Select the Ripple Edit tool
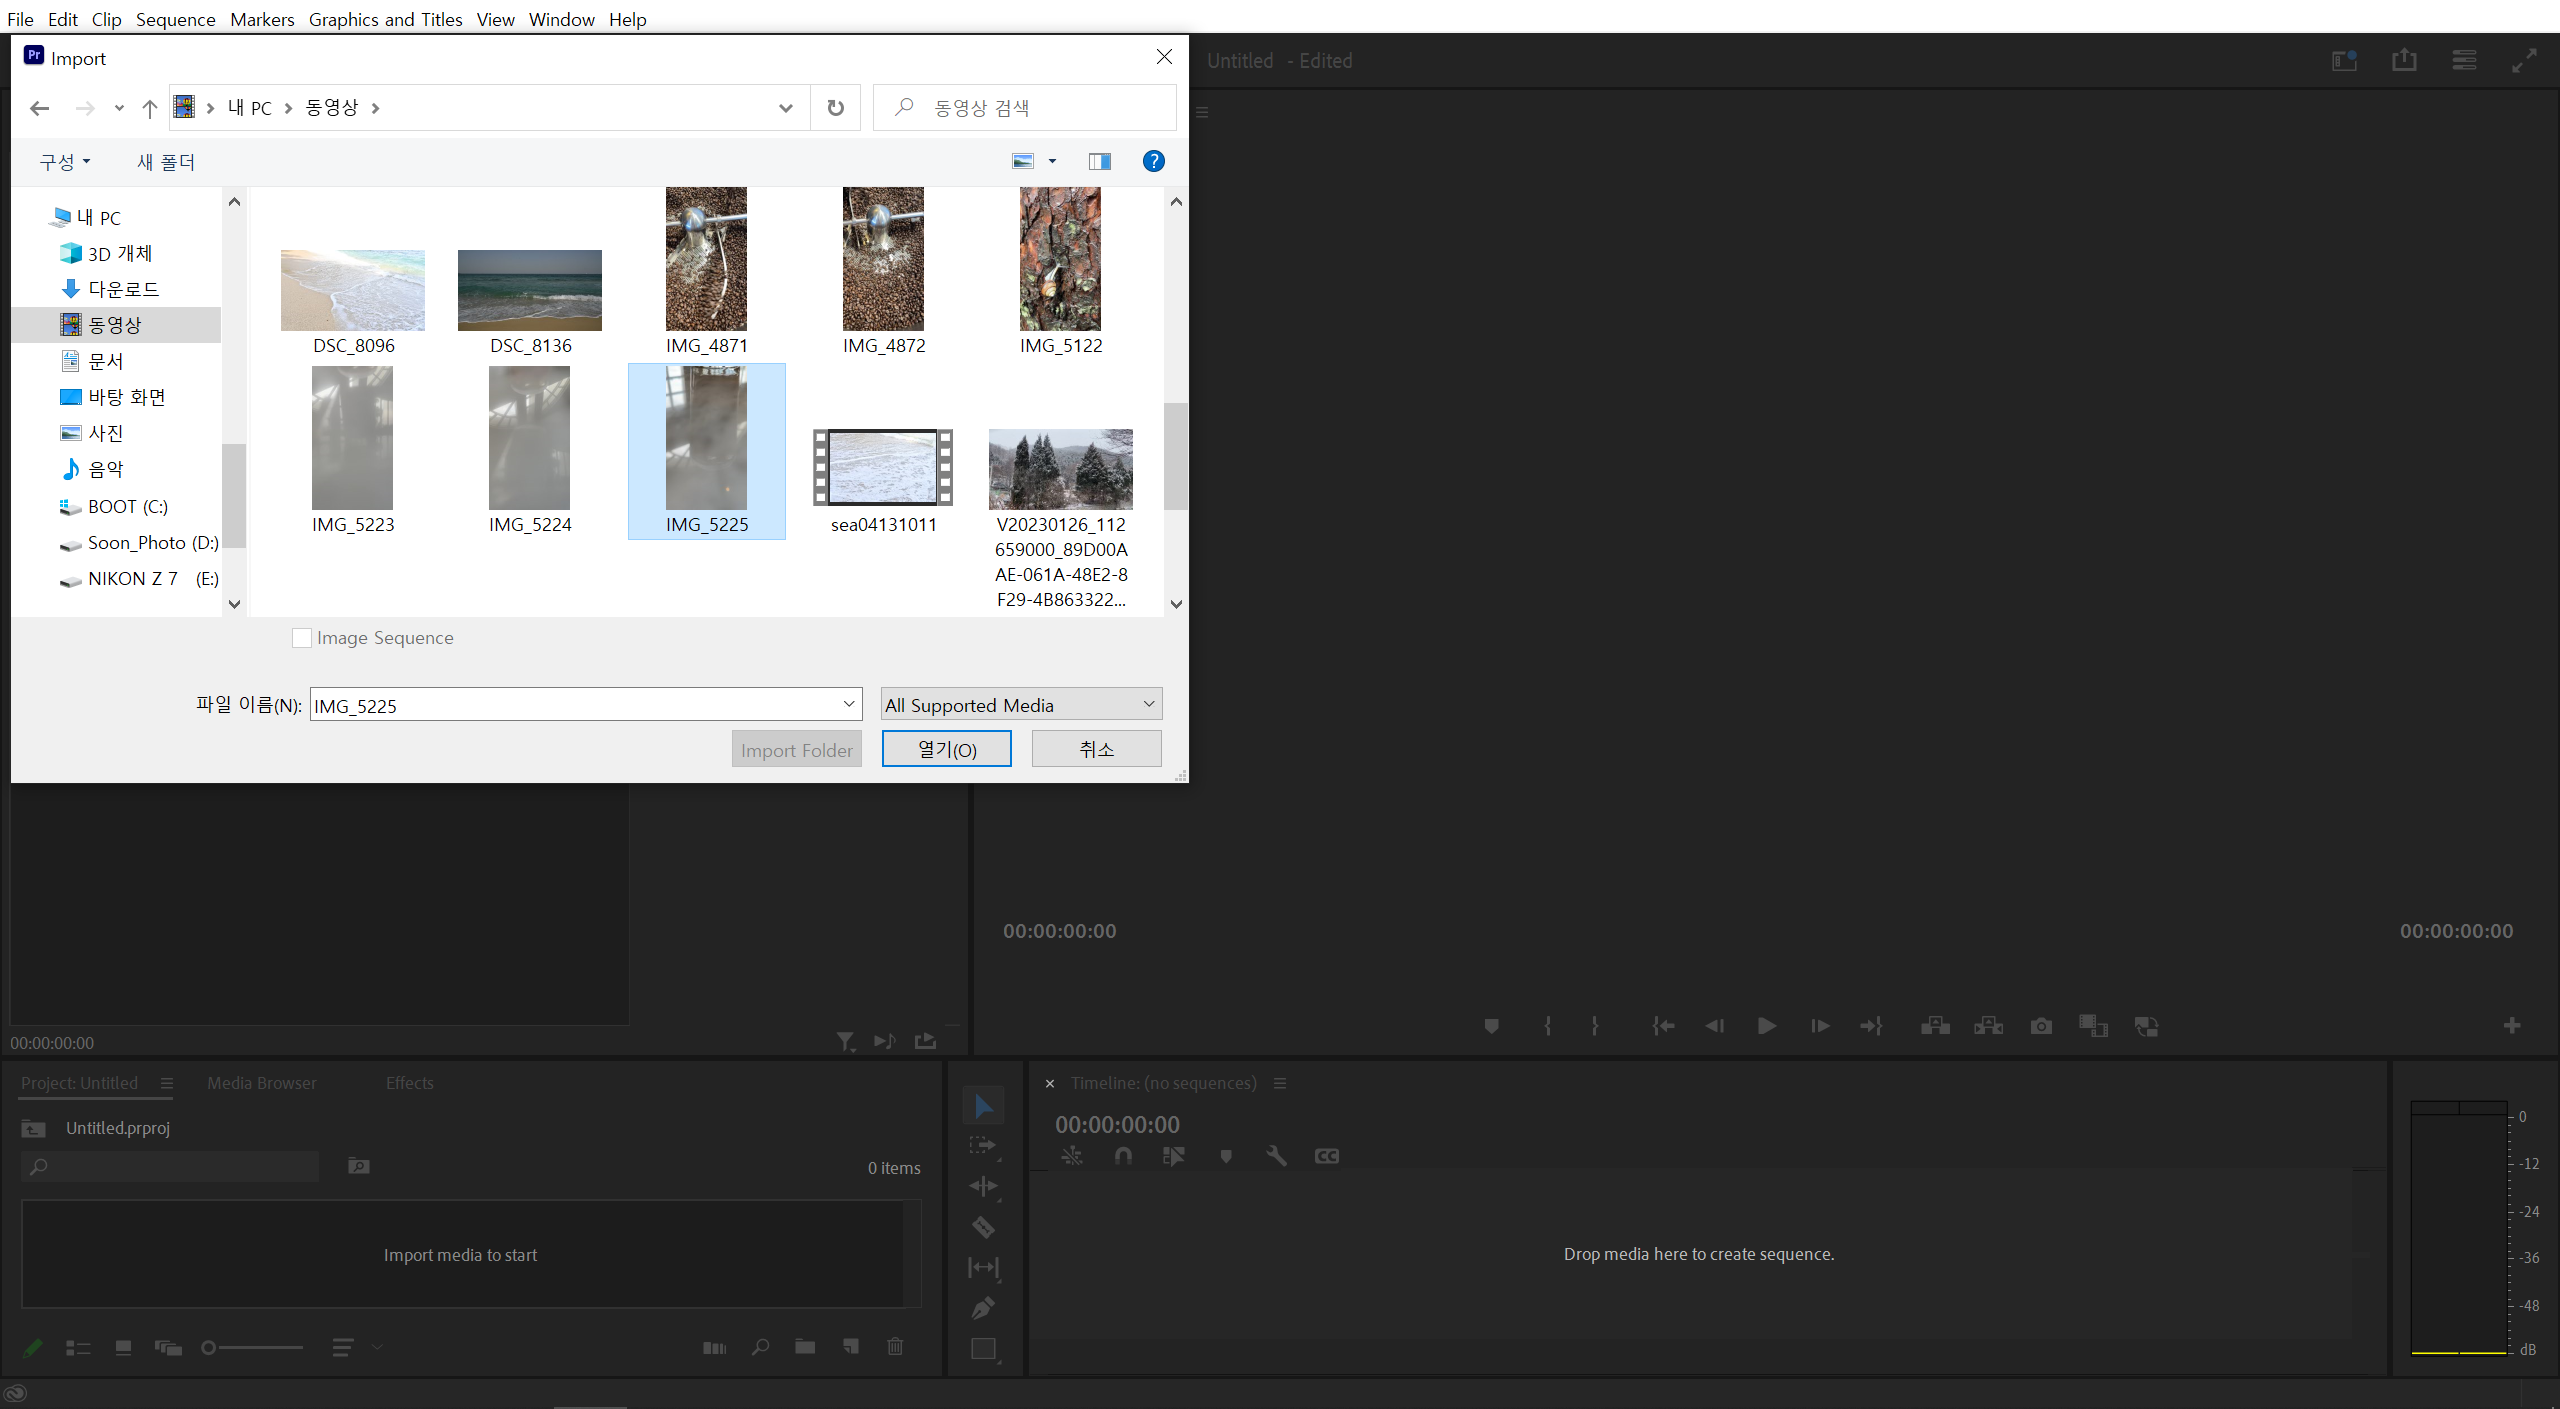2560x1409 pixels. pos(983,1187)
